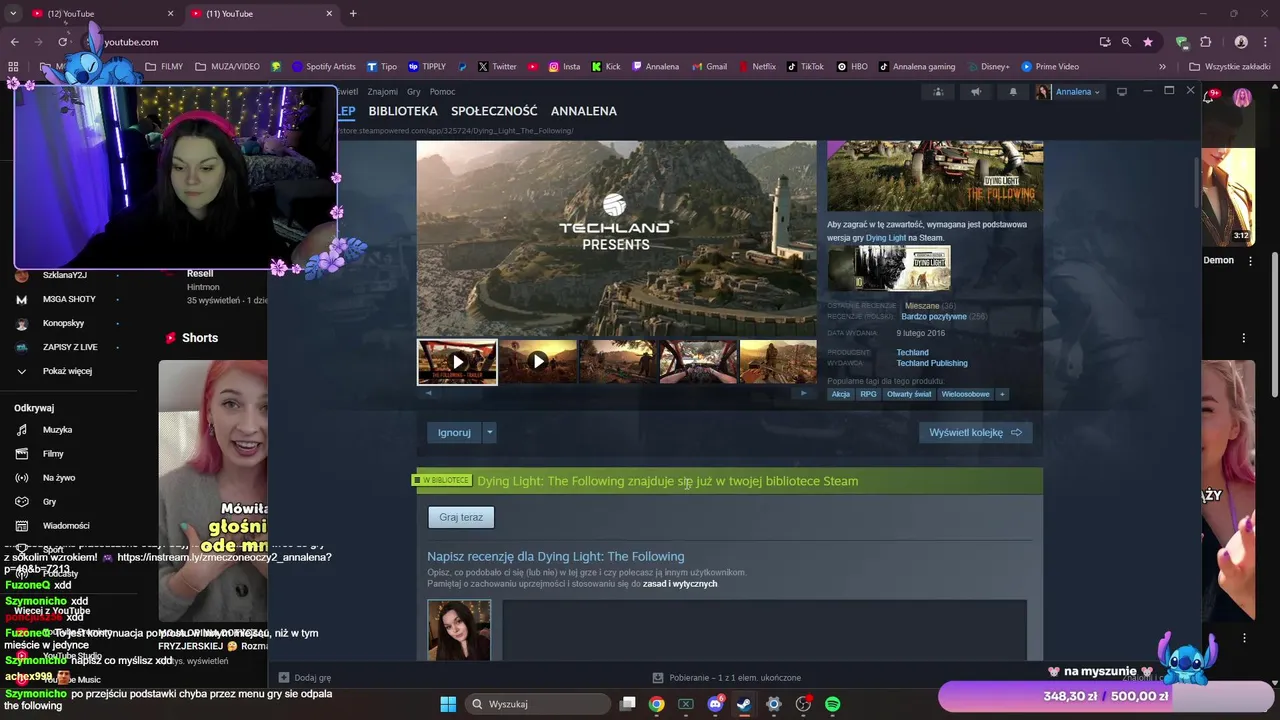Open FILMY bookmarks folder
Screen dimensions: 1280x720
(164, 67)
